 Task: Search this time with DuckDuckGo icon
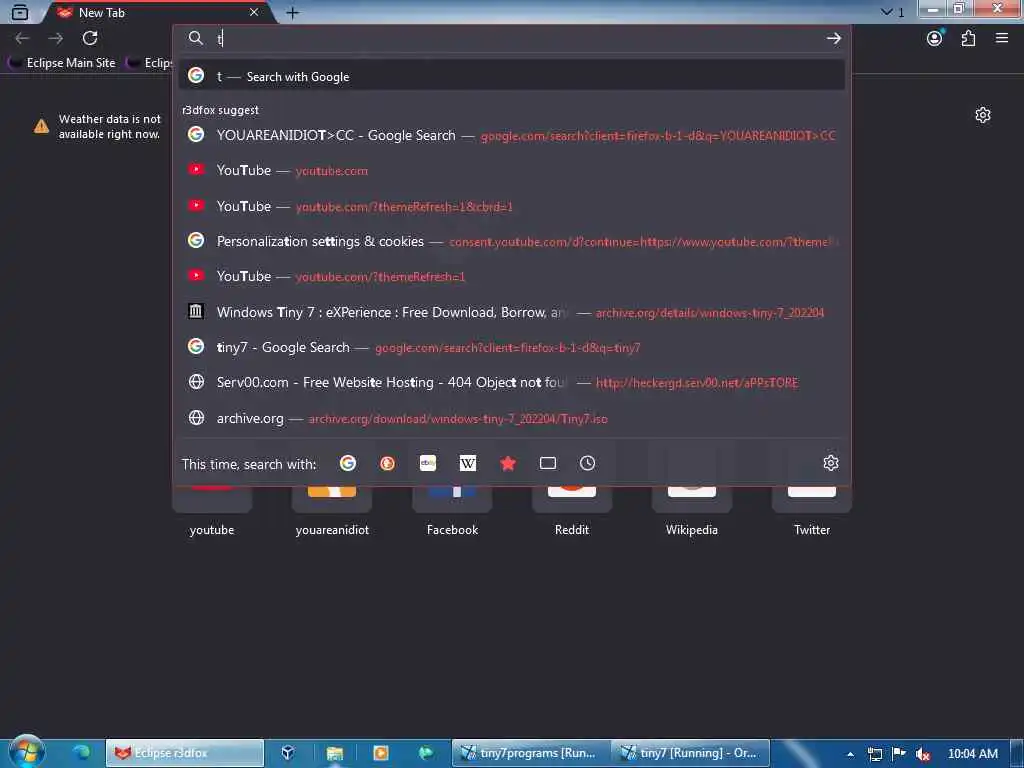(387, 463)
